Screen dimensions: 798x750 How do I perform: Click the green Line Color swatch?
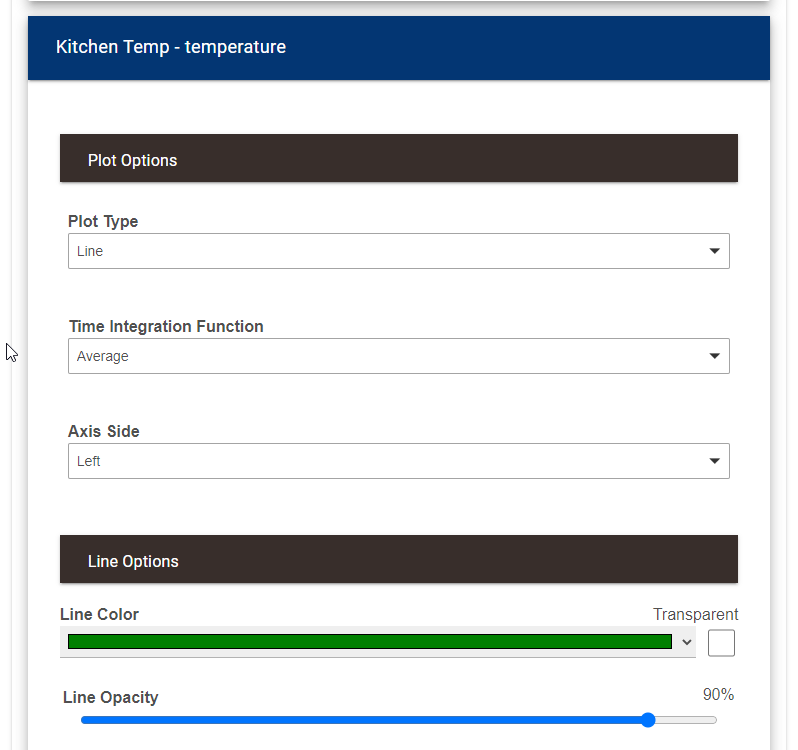click(369, 642)
